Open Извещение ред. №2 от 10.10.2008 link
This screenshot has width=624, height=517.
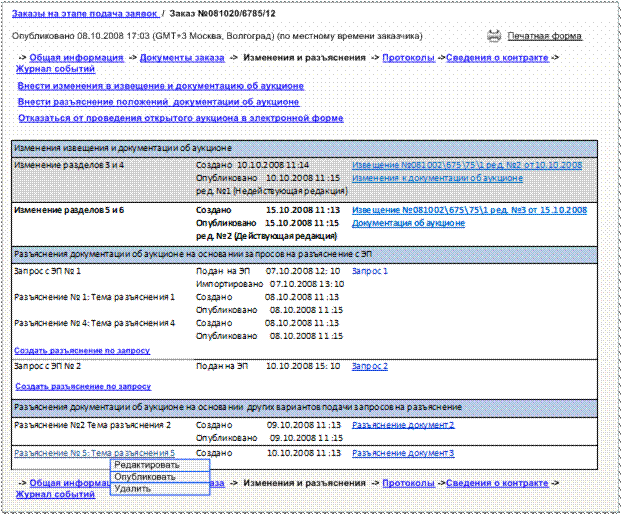[467, 165]
